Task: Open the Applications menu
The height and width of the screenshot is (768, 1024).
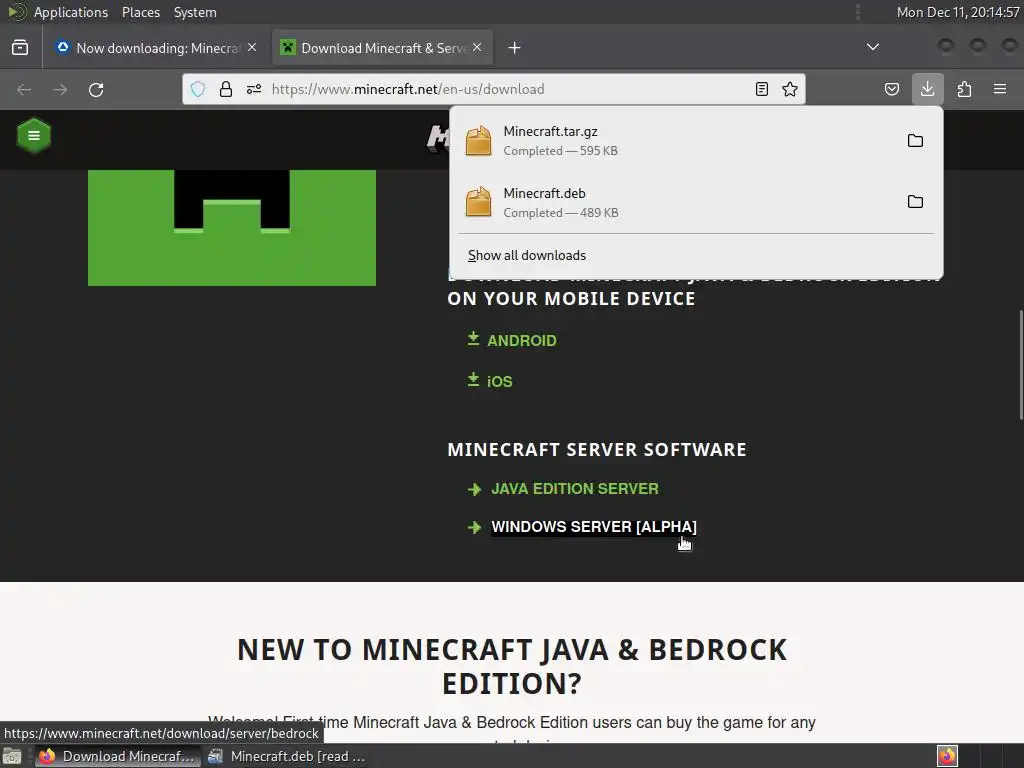Action: pyautogui.click(x=71, y=12)
